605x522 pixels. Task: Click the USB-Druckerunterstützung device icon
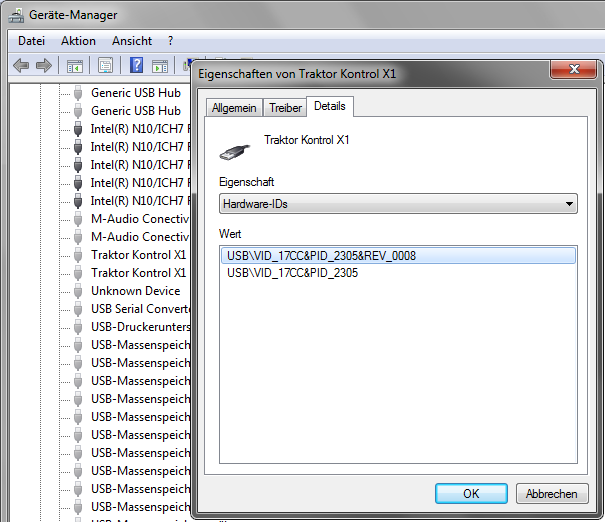pyautogui.click(x=78, y=327)
